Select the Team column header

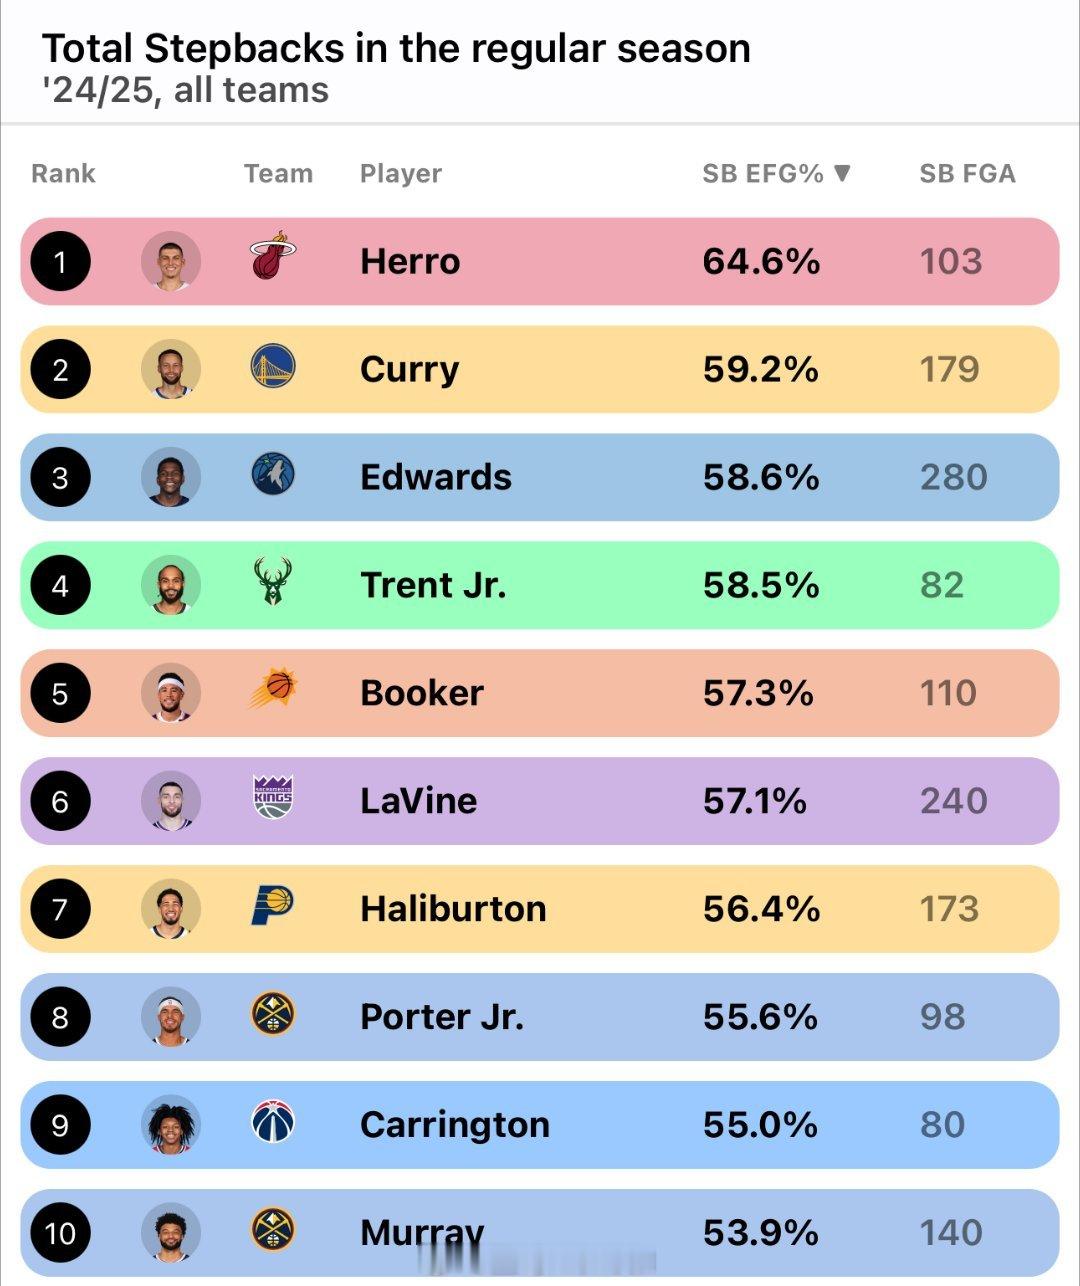278,174
